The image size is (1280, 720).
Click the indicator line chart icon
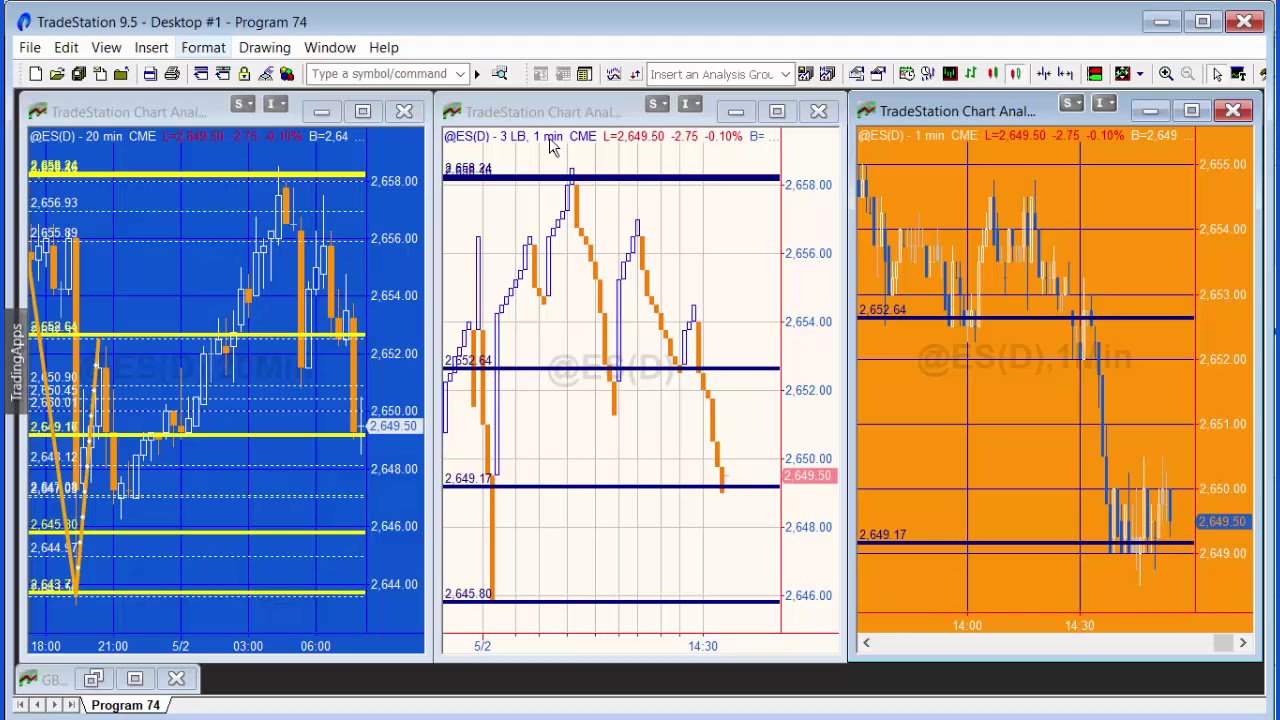click(613, 74)
